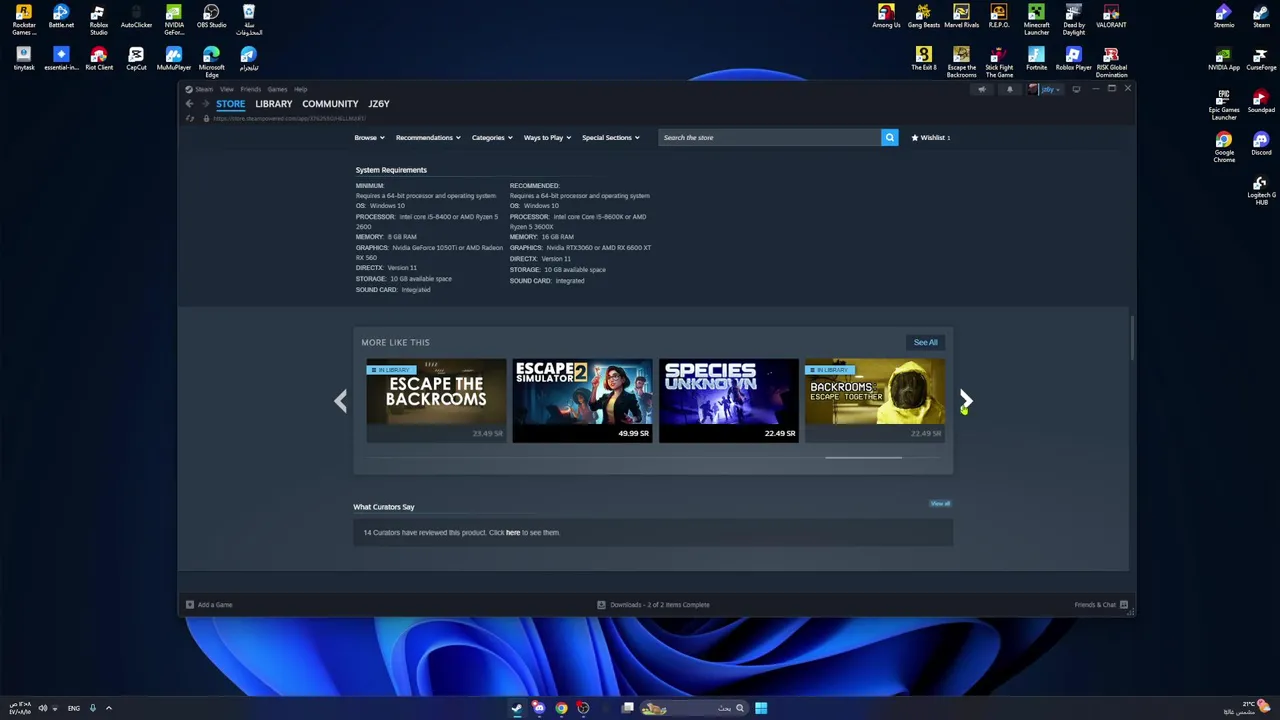1280x720 pixels.
Task: Launch Battle.net from the desktop
Action: click(61, 16)
